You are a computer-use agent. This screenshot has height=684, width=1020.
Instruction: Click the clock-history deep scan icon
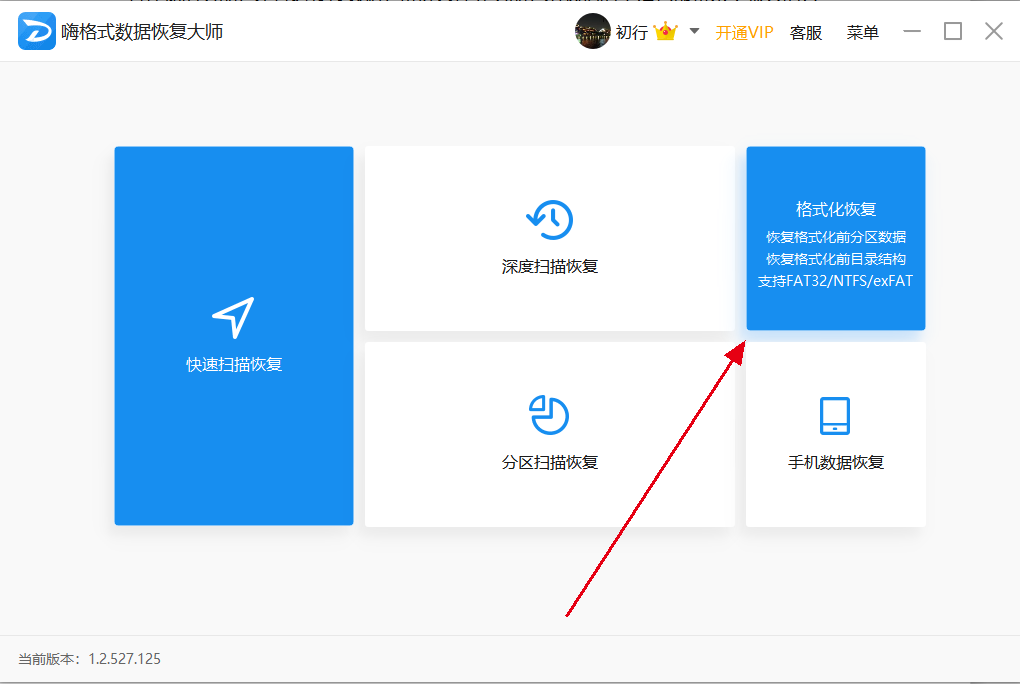550,220
